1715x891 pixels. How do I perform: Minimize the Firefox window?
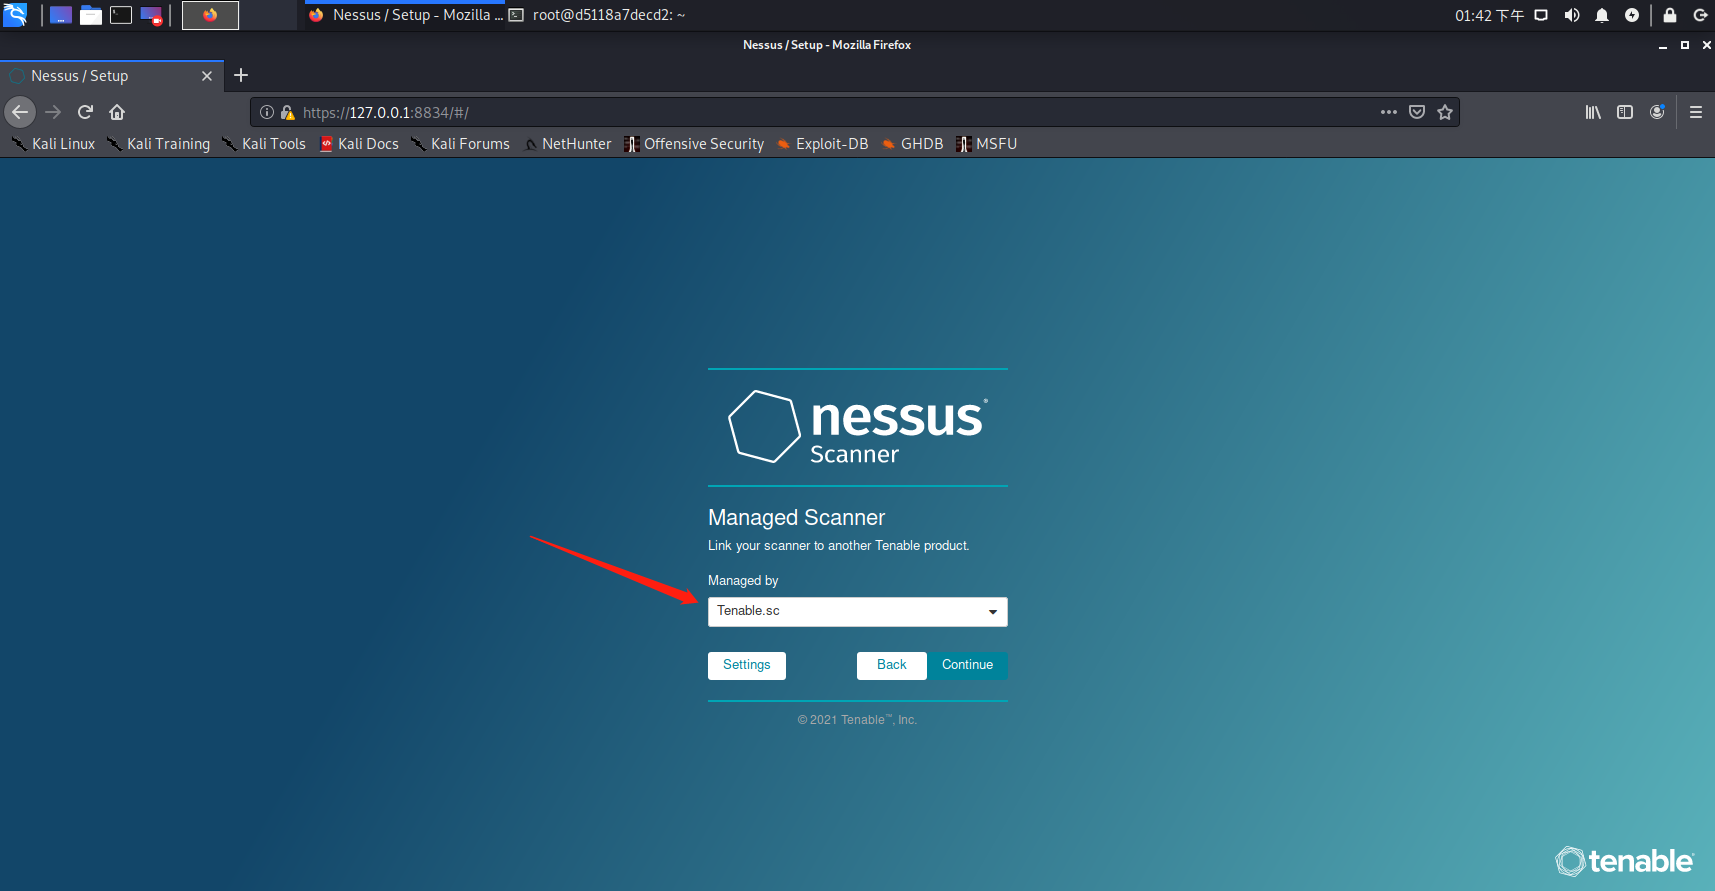(x=1663, y=45)
